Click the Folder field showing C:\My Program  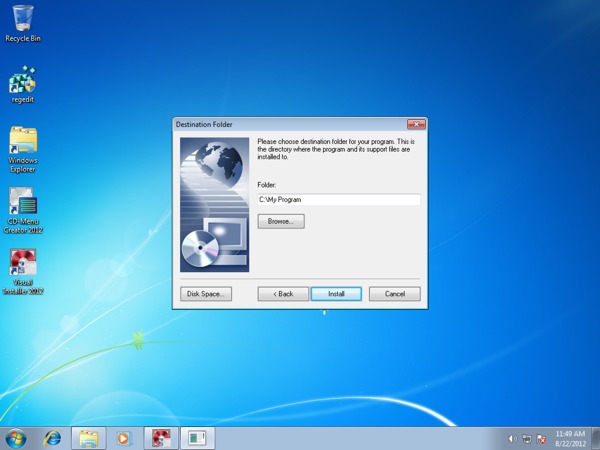[339, 200]
